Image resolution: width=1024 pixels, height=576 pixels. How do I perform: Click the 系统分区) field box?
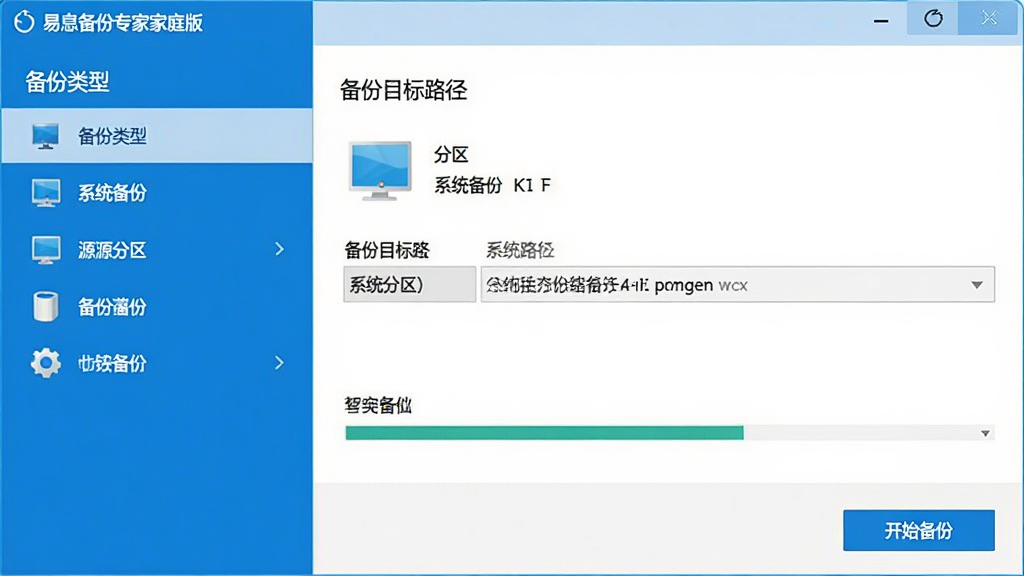409,284
